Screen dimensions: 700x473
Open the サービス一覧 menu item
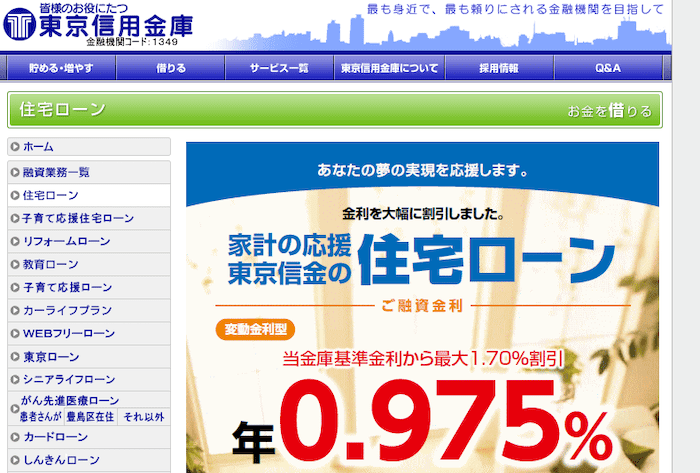[279, 68]
